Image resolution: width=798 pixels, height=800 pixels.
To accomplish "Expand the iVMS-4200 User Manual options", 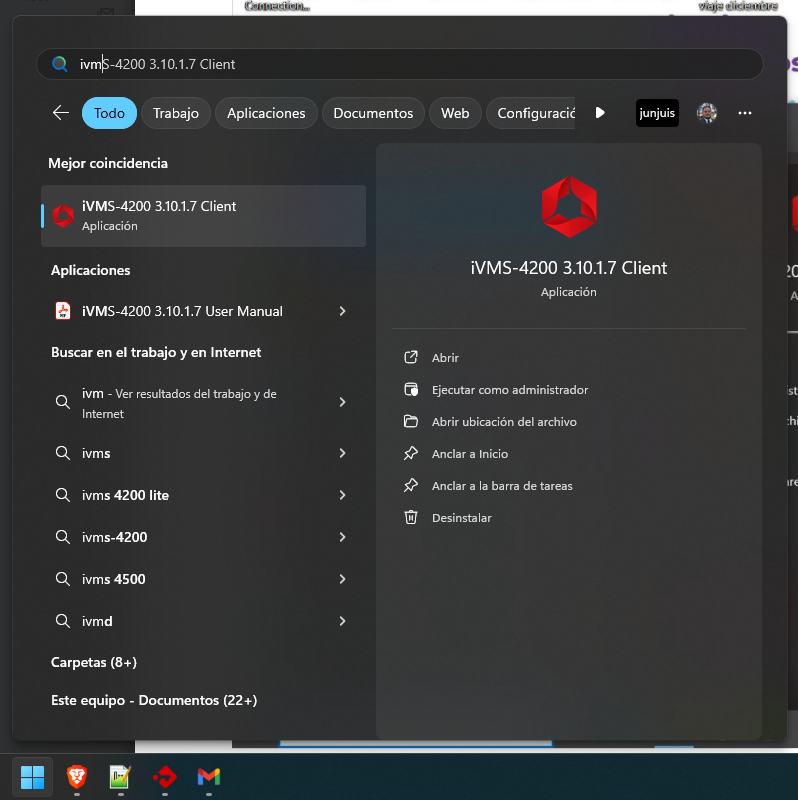I will click(x=342, y=311).
